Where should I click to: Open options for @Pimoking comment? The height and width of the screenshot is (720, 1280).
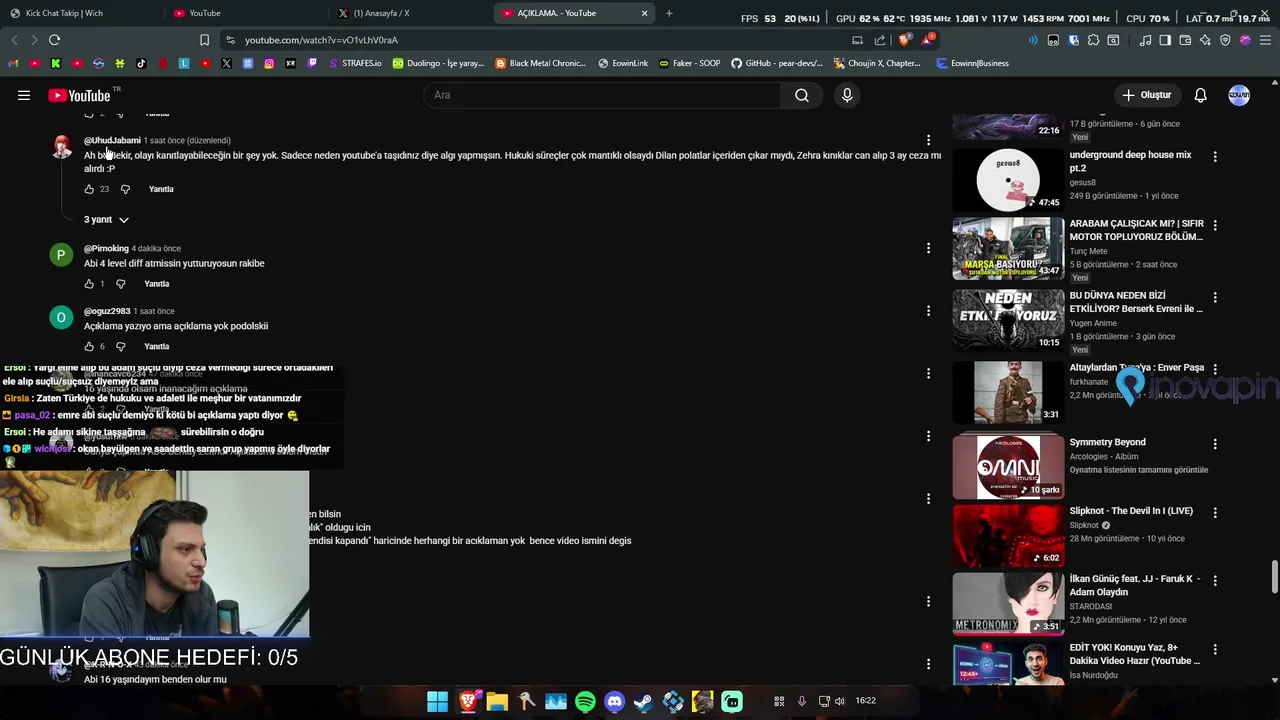tap(928, 248)
